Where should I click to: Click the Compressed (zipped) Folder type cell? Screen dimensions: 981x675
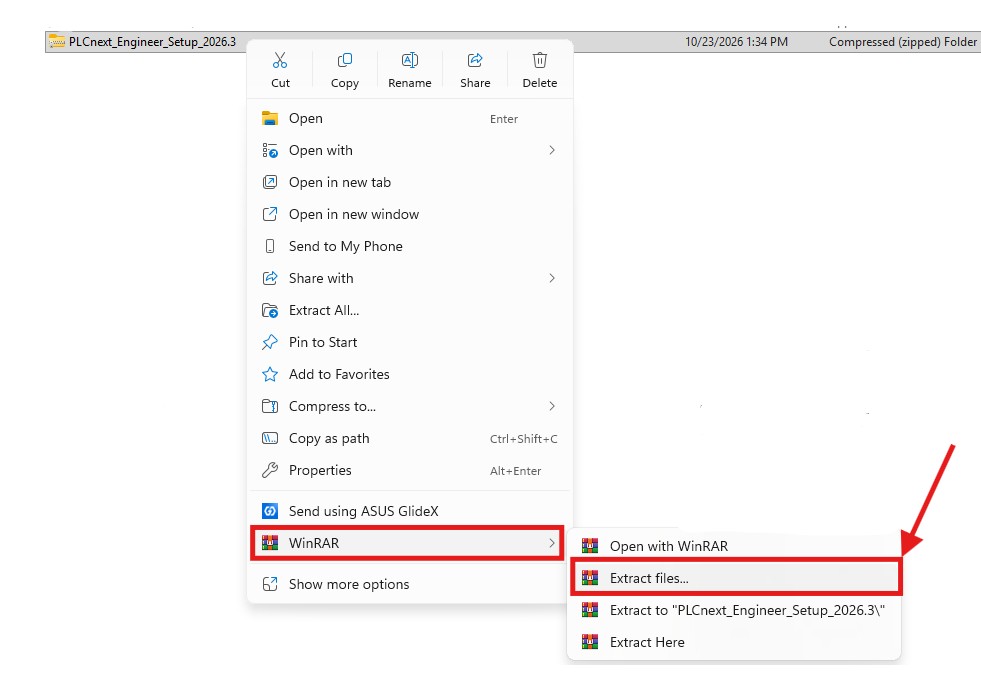click(903, 42)
